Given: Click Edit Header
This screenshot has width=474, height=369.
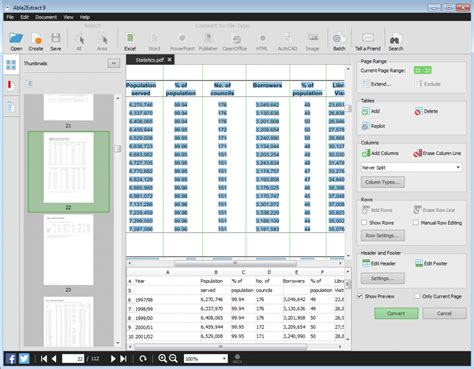Looking at the screenshot, I should [x=378, y=263].
